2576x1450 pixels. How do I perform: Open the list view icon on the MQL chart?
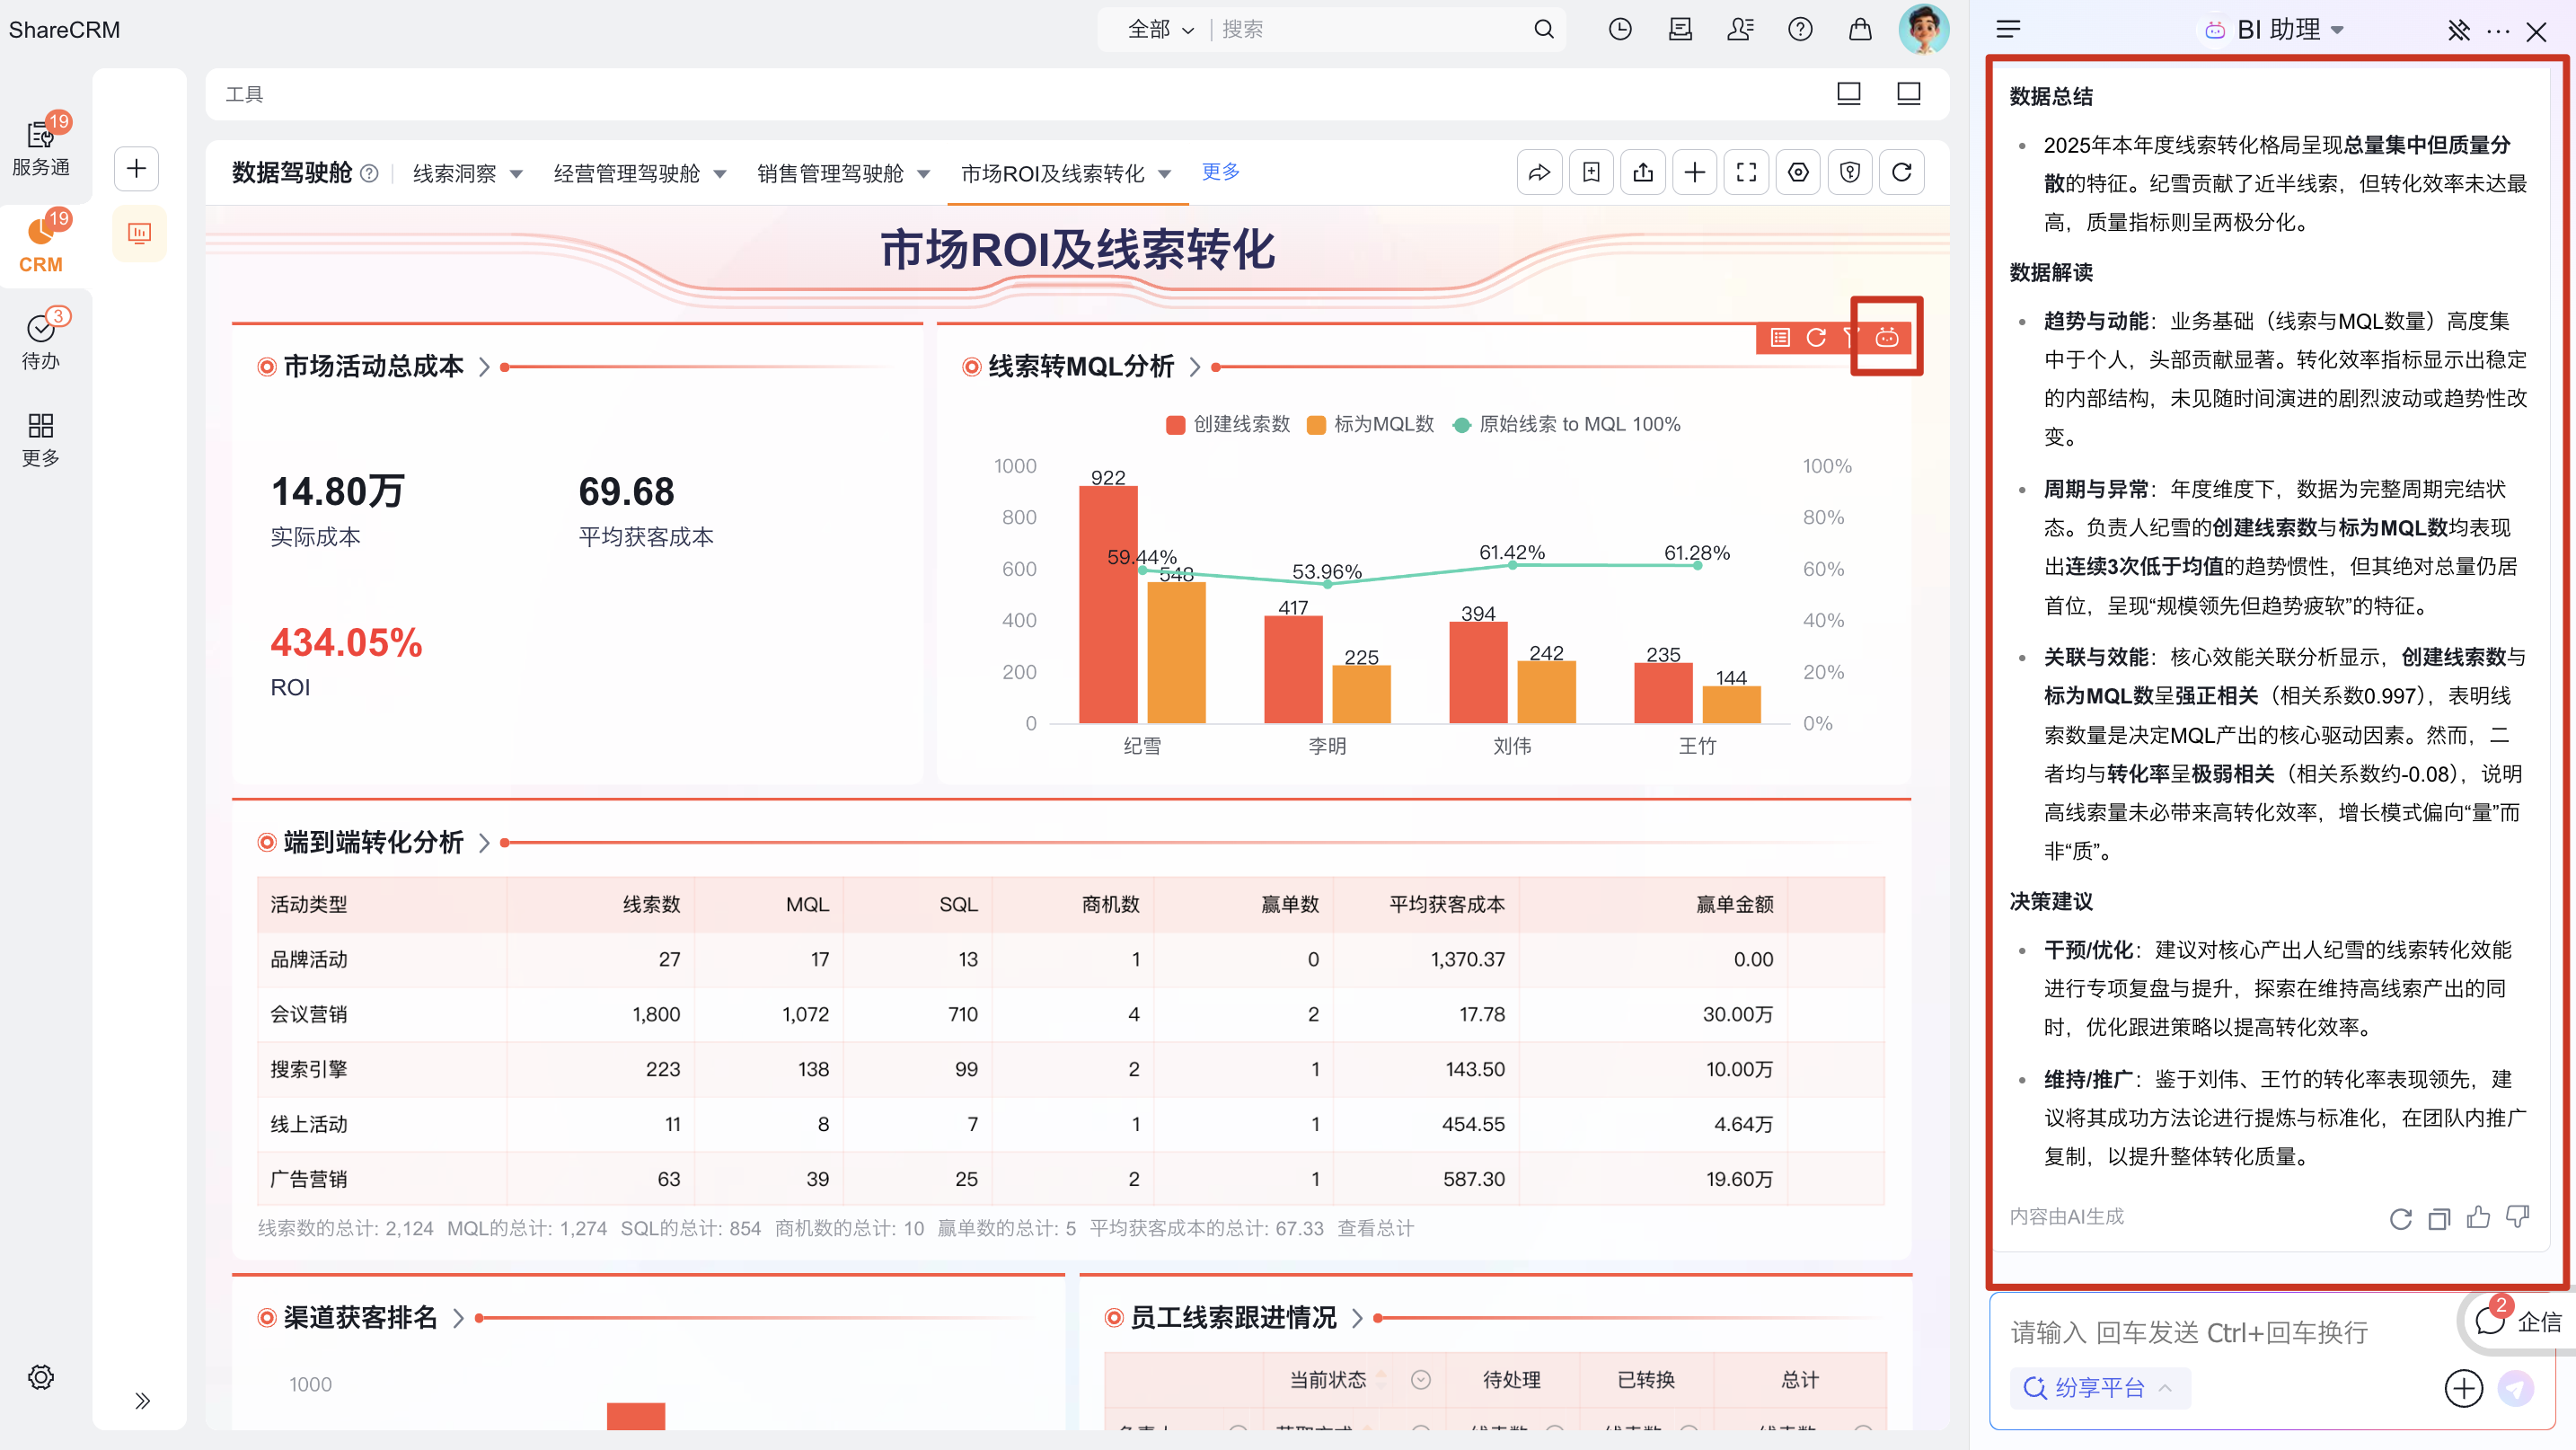1780,338
